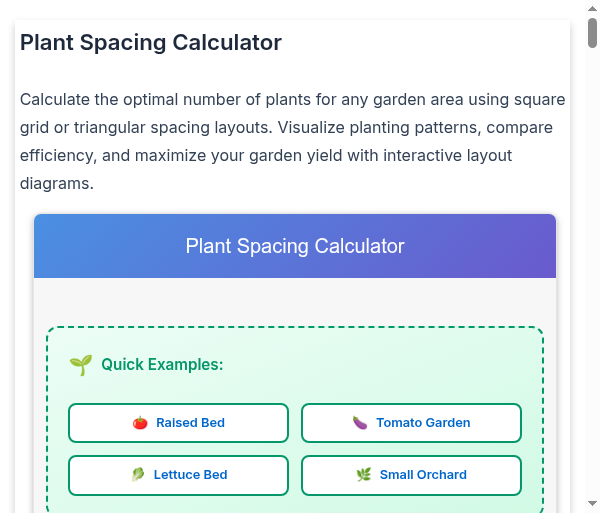Click the seedling icon next to Quick Examples
The height and width of the screenshot is (513, 600).
click(81, 365)
